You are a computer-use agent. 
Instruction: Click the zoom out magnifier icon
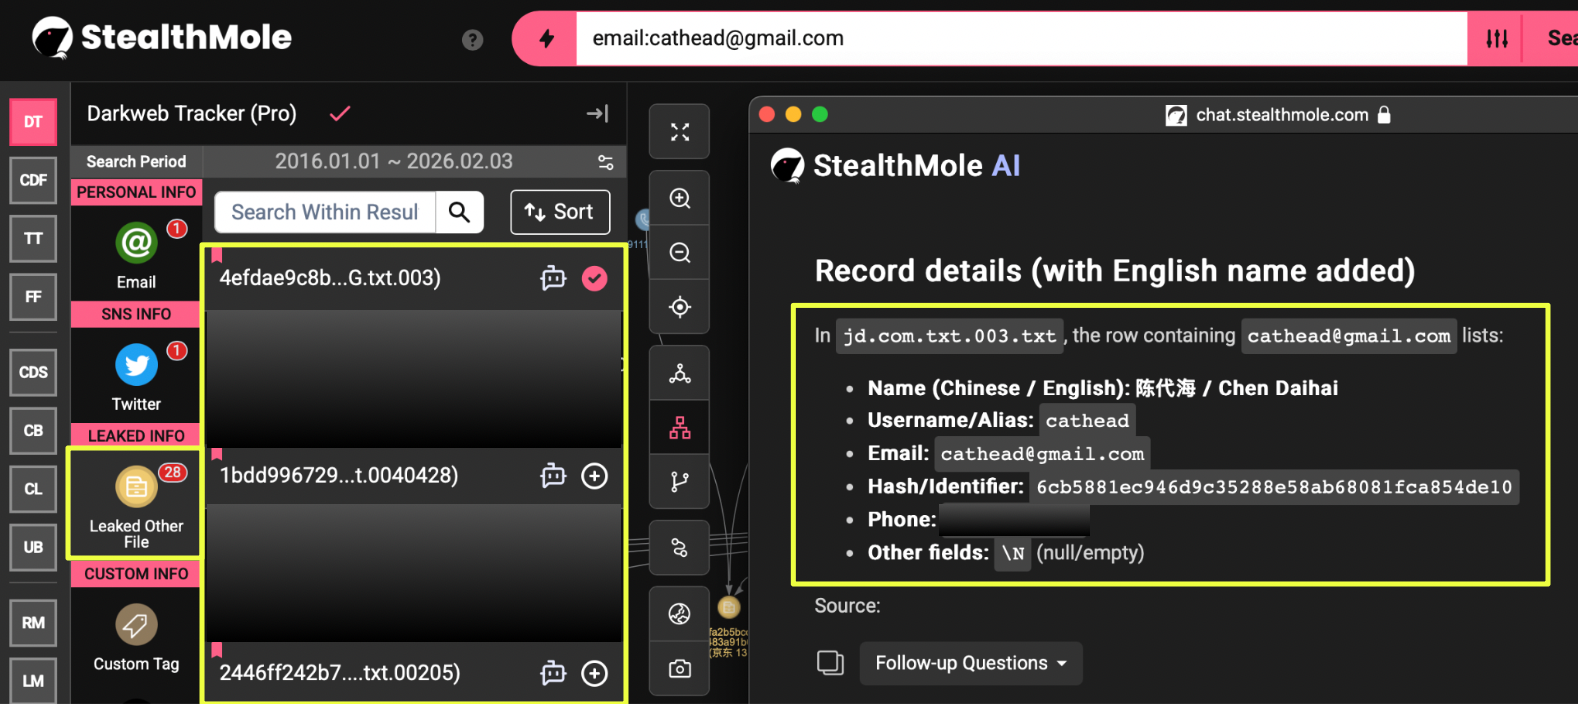680,253
